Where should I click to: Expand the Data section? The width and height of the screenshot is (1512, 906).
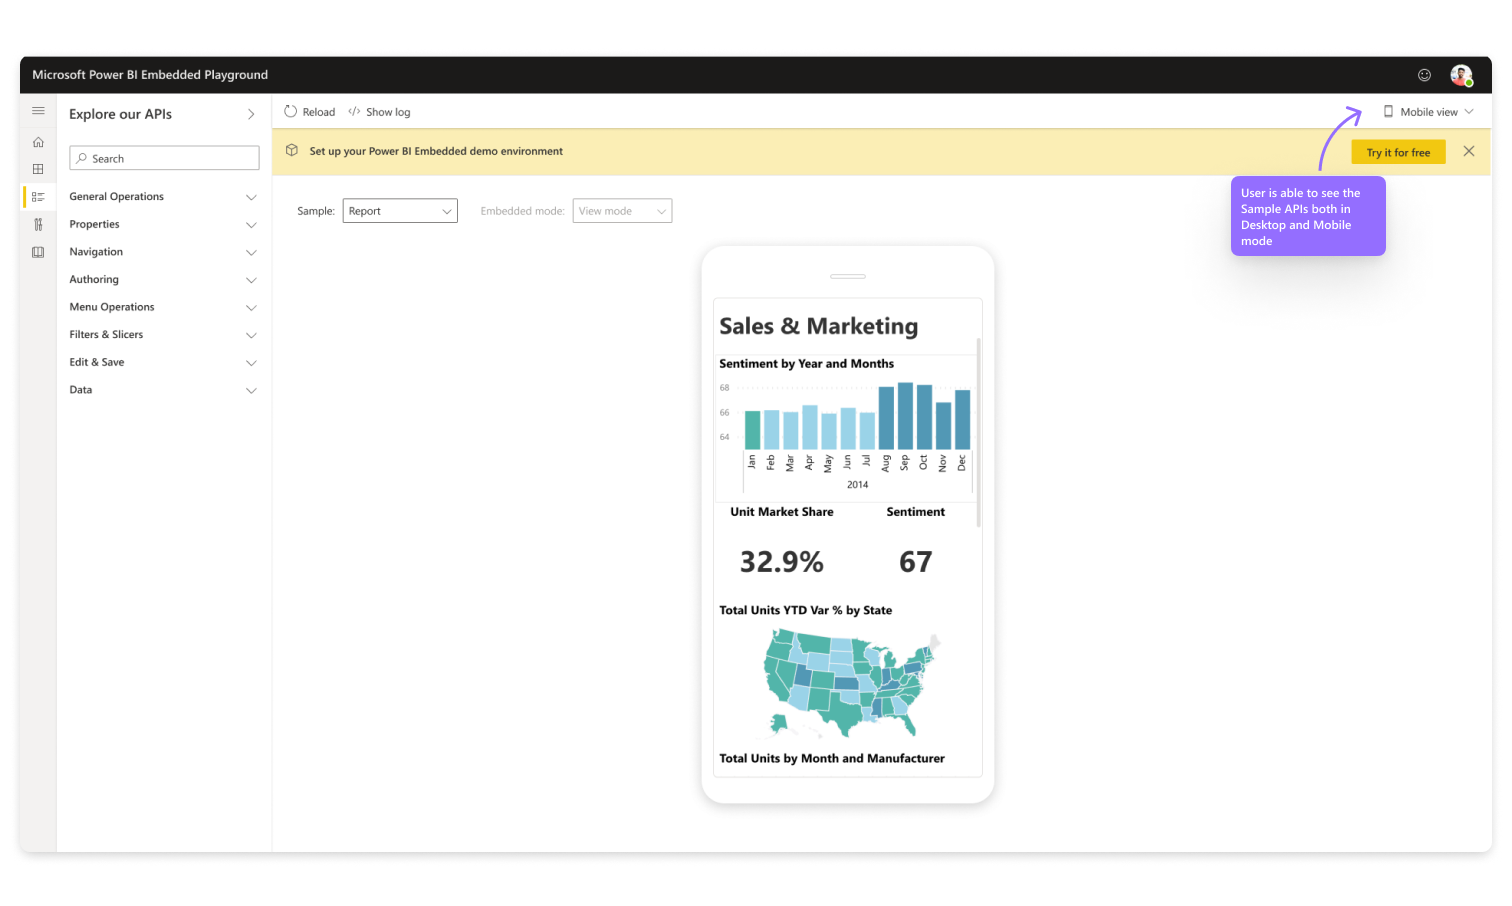pos(163,390)
